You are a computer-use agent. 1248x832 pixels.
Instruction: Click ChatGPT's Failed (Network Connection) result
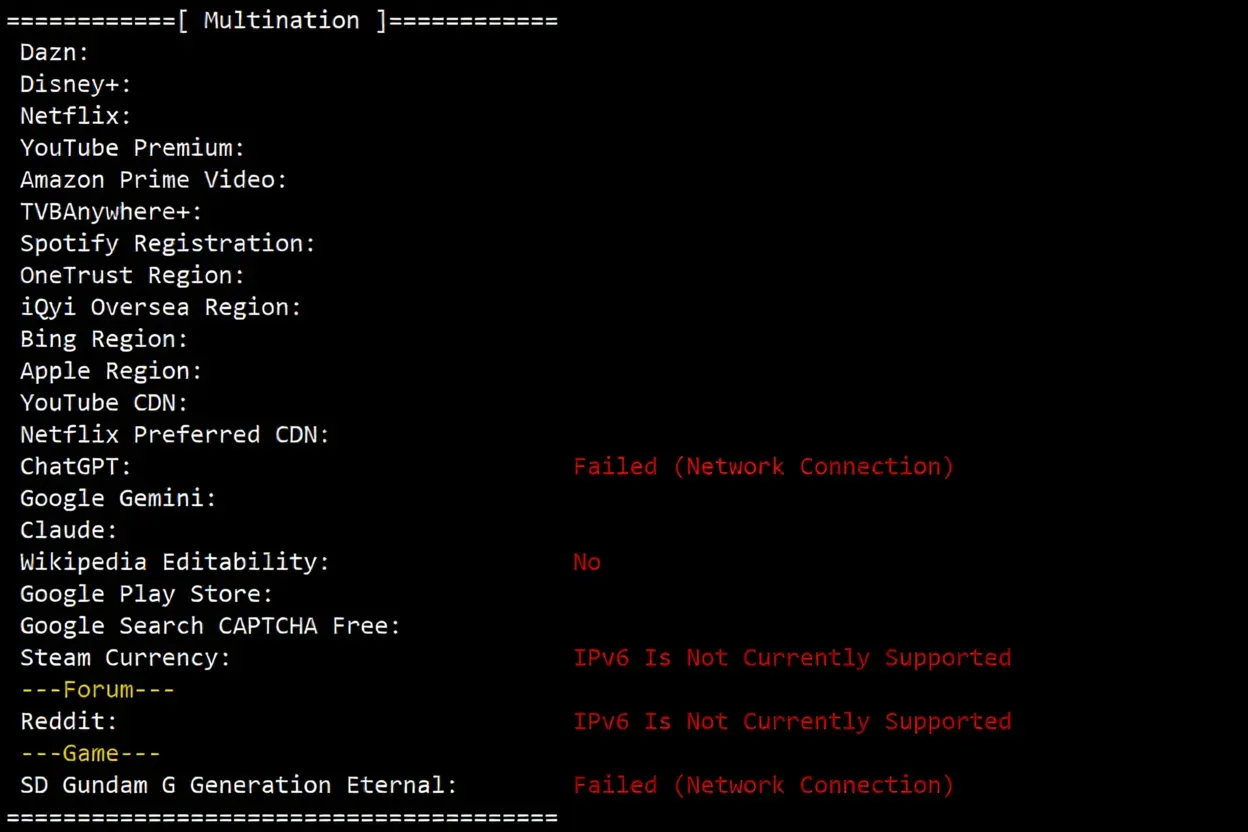pos(763,467)
